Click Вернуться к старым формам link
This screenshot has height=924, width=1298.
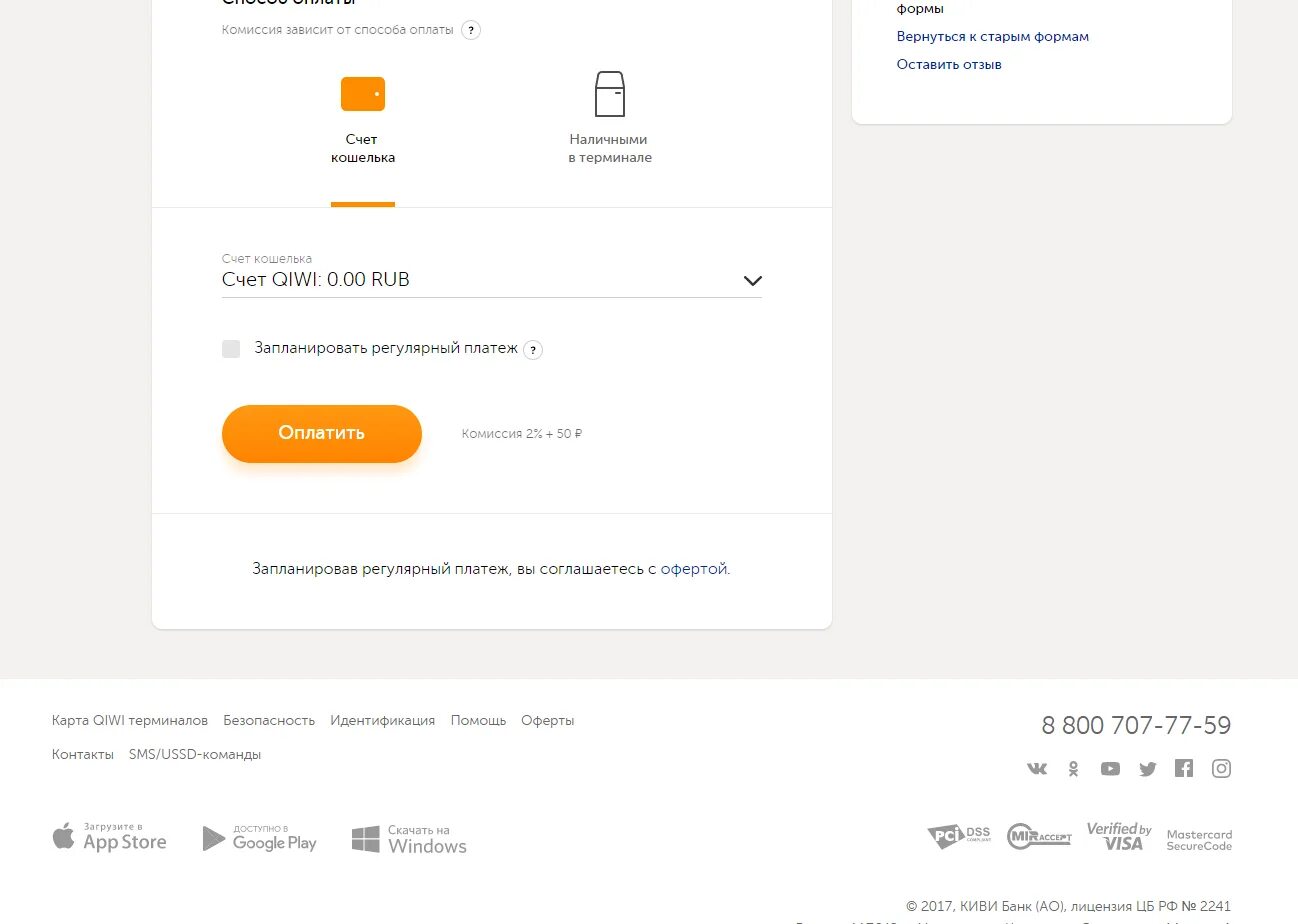point(992,37)
